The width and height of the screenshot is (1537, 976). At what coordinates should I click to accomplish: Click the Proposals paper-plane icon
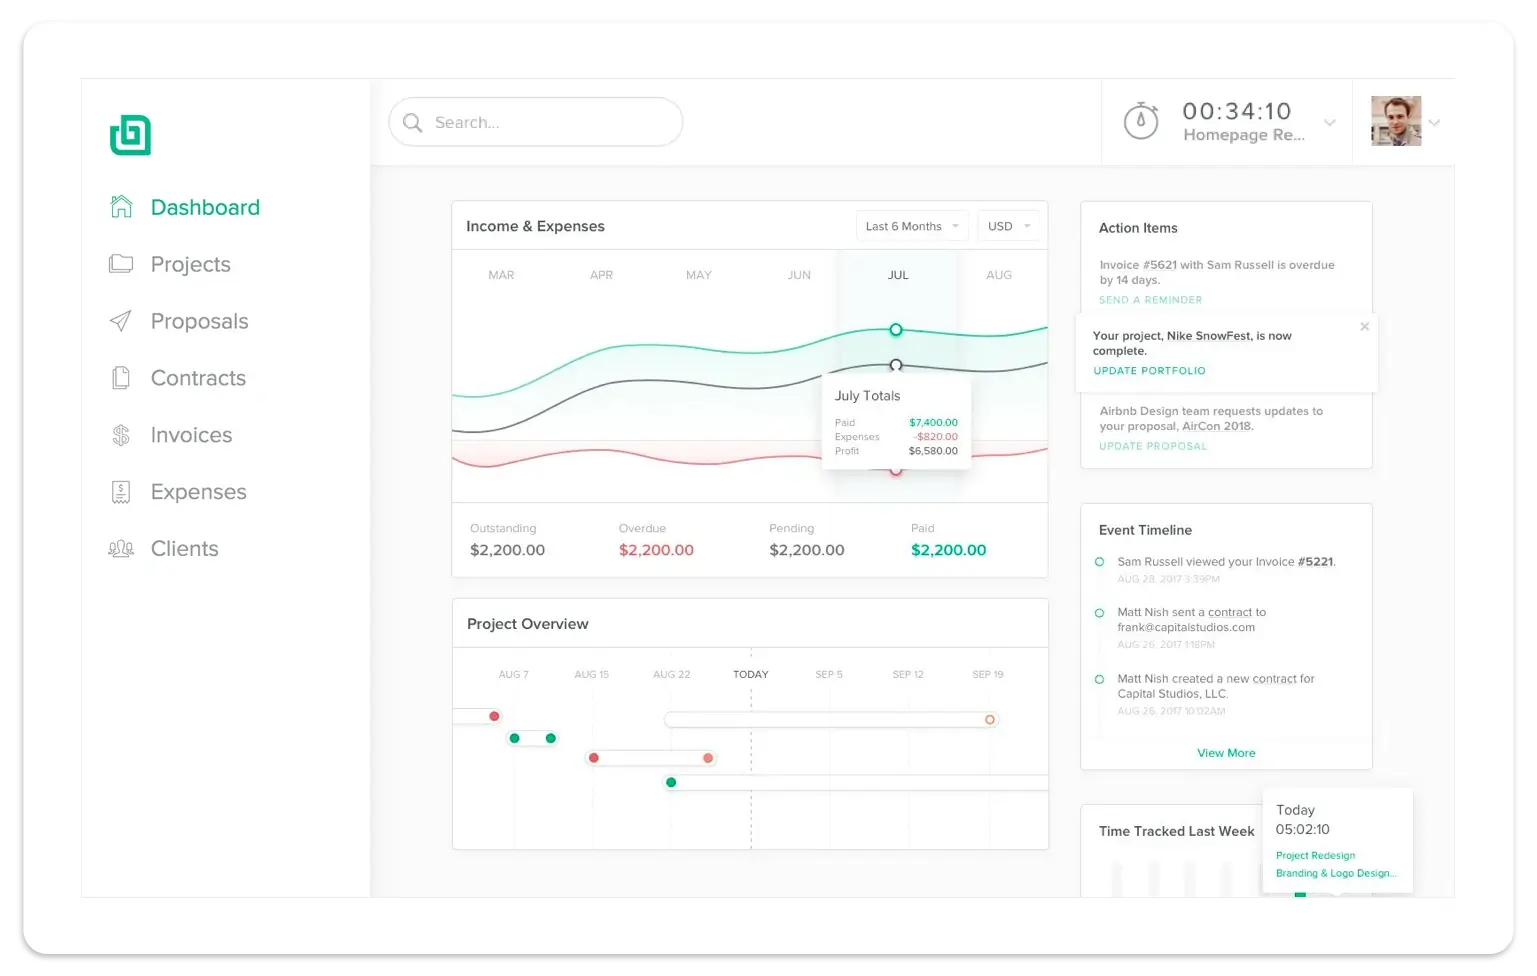[121, 320]
